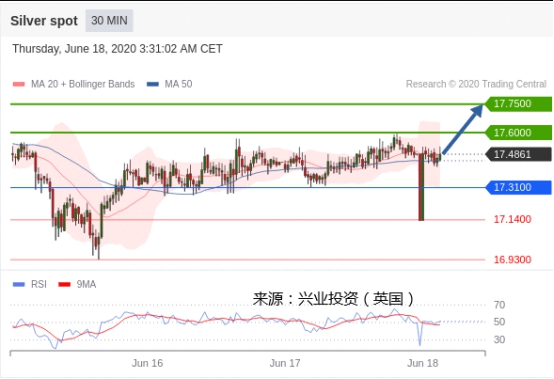The image size is (554, 379).
Task: Select the 17.3100 blue pivot label
Action: point(518,187)
